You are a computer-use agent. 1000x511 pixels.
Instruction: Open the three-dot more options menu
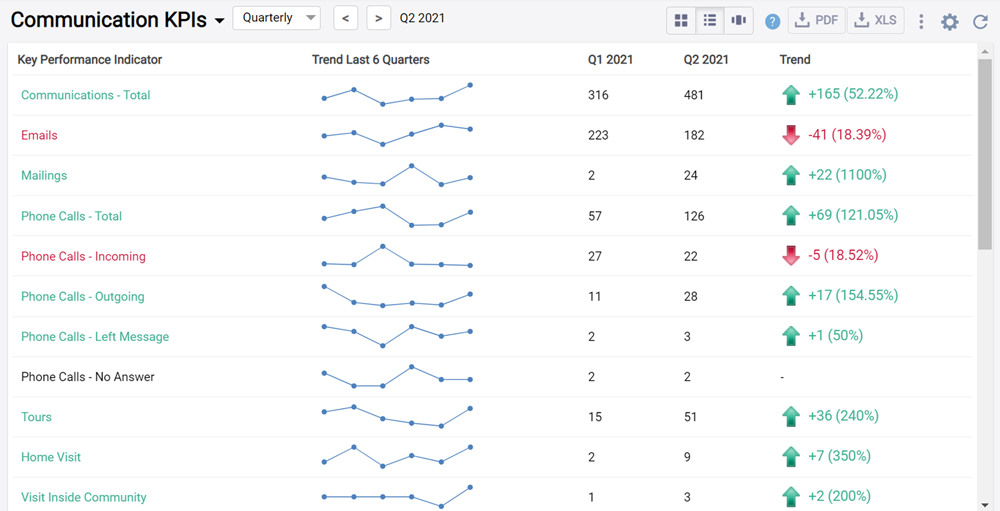(921, 22)
